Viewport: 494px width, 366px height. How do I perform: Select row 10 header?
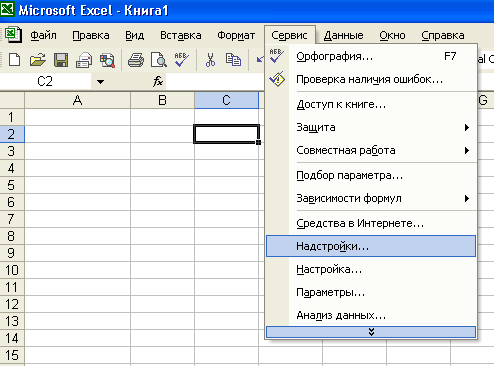pos(12,270)
